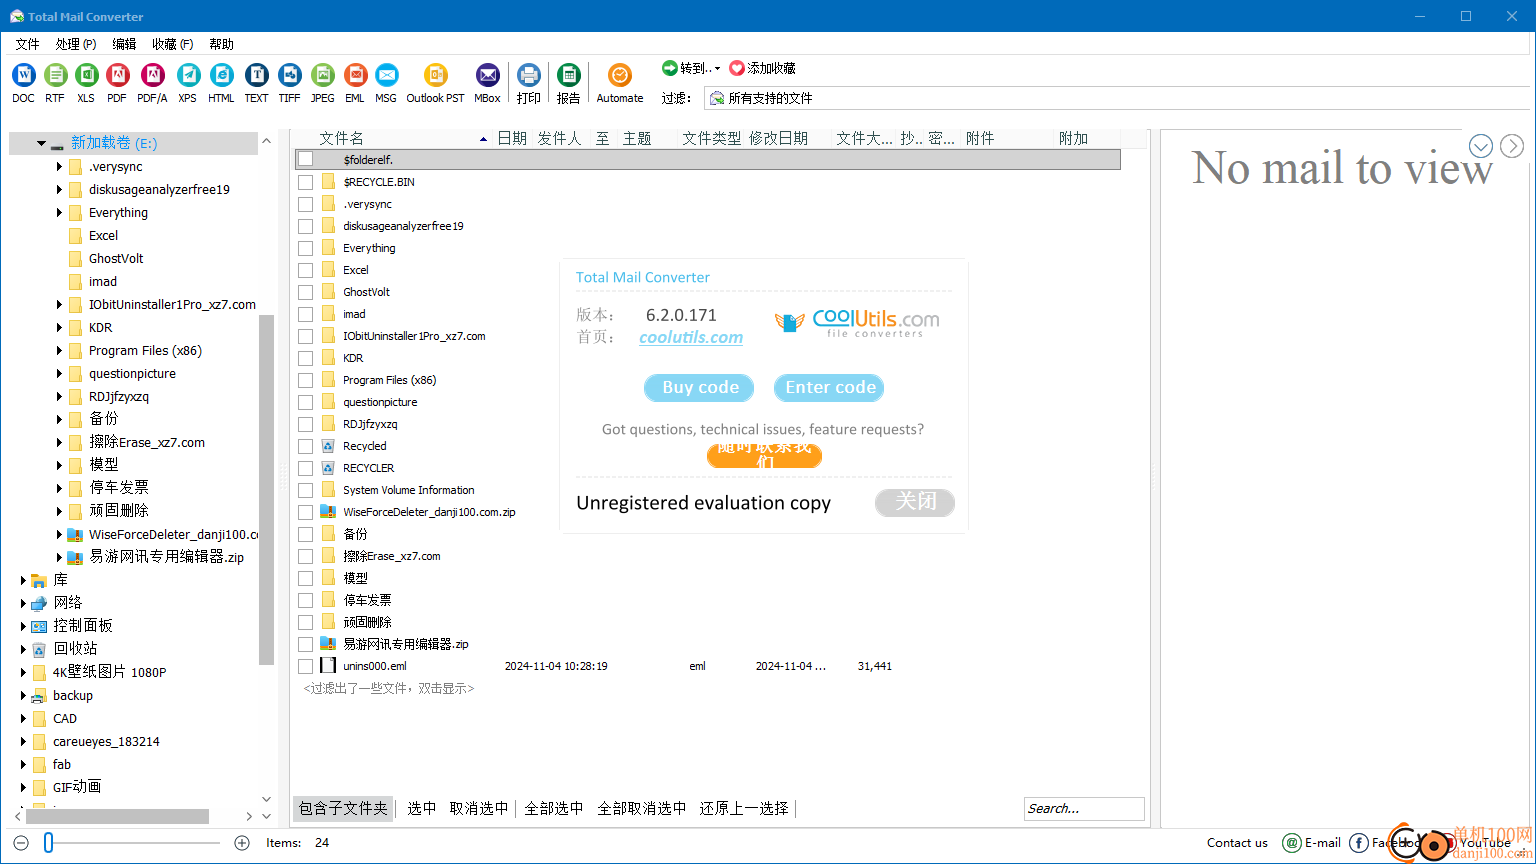Screen dimensions: 1536x864
Task: Tick checkbox for $RECYCLE.BIN
Action: coord(306,182)
